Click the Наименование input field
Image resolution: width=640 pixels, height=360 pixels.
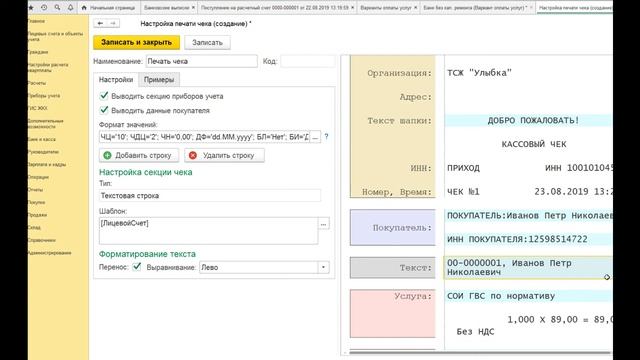point(202,61)
